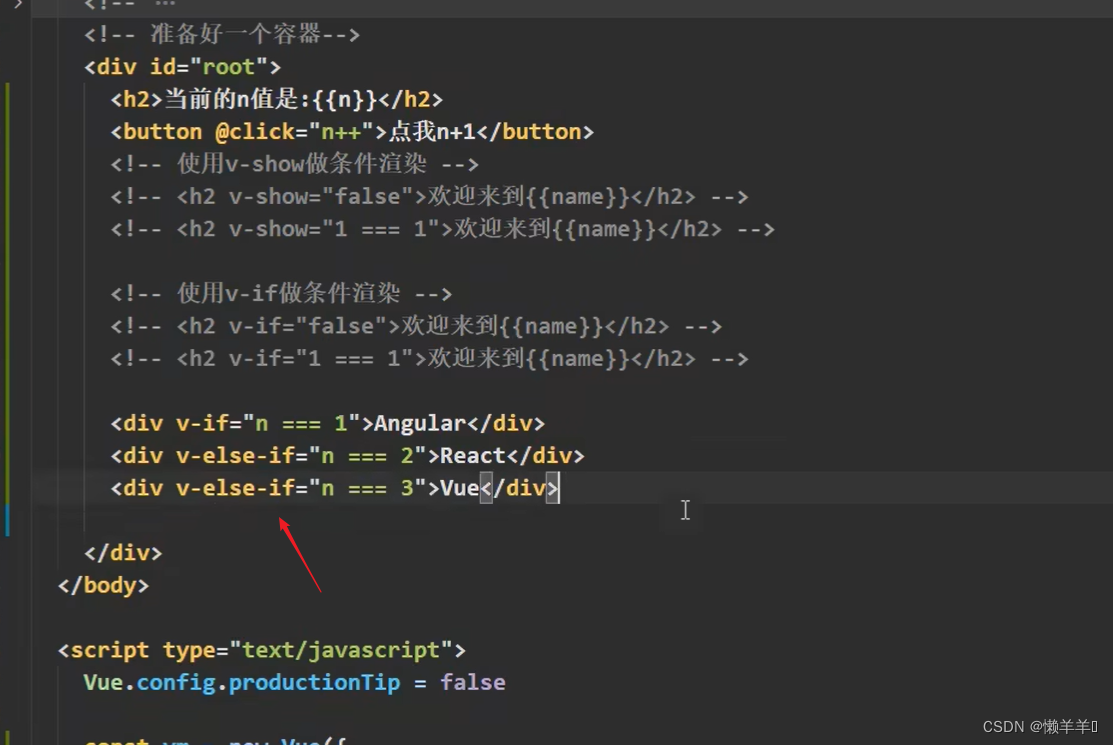The height and width of the screenshot is (745, 1113).
Task: Click the word React in the code
Action: click(x=473, y=456)
